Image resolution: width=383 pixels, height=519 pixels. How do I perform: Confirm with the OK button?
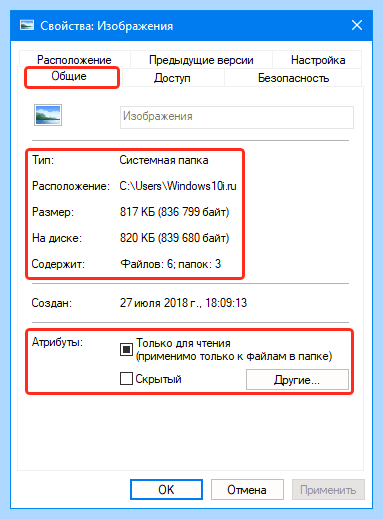tap(166, 490)
